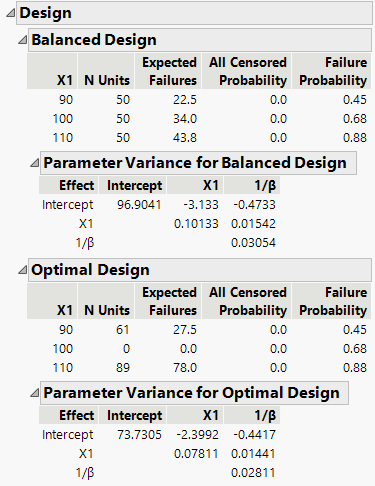Click N Units value 89 in Optimal Design
This screenshot has width=375, height=486.
[x=123, y=368]
